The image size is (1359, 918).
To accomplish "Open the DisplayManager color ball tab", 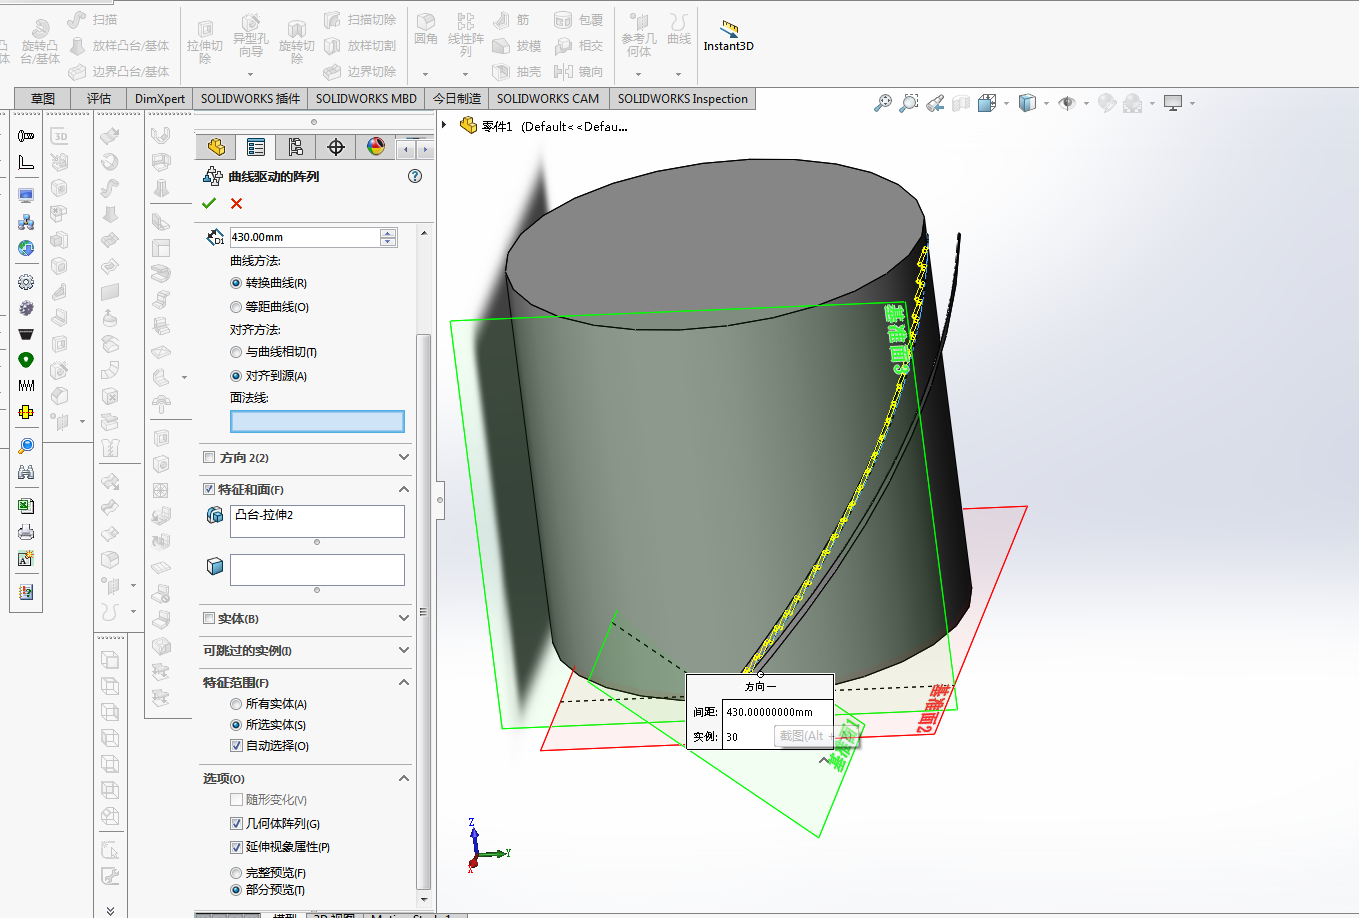I will coord(376,147).
